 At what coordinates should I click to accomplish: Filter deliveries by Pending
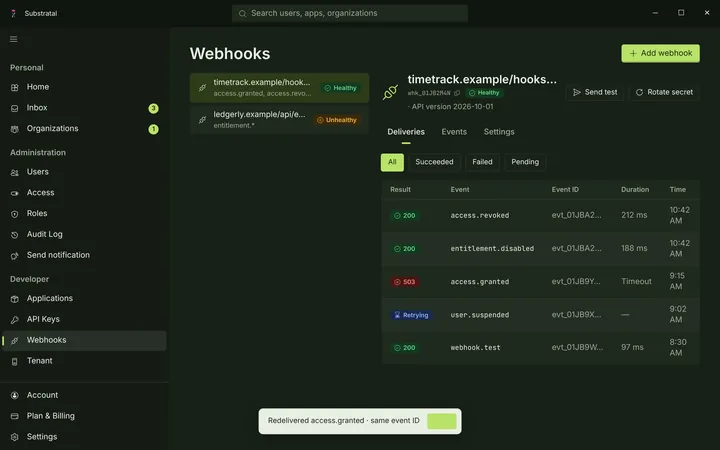[x=525, y=162]
